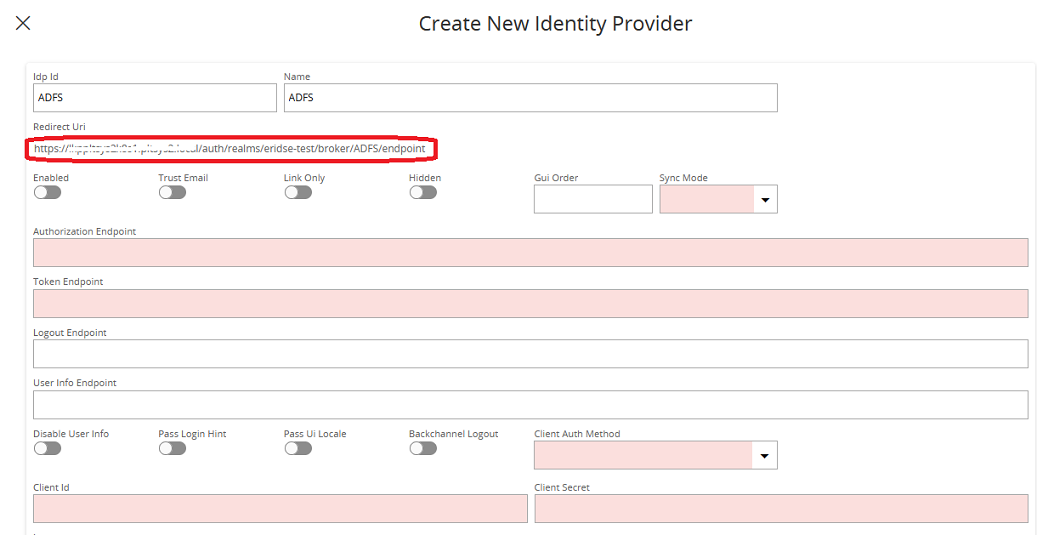This screenshot has height=535, width=1037.
Task: Click into the Token Endpoint field
Action: pyautogui.click(x=530, y=303)
